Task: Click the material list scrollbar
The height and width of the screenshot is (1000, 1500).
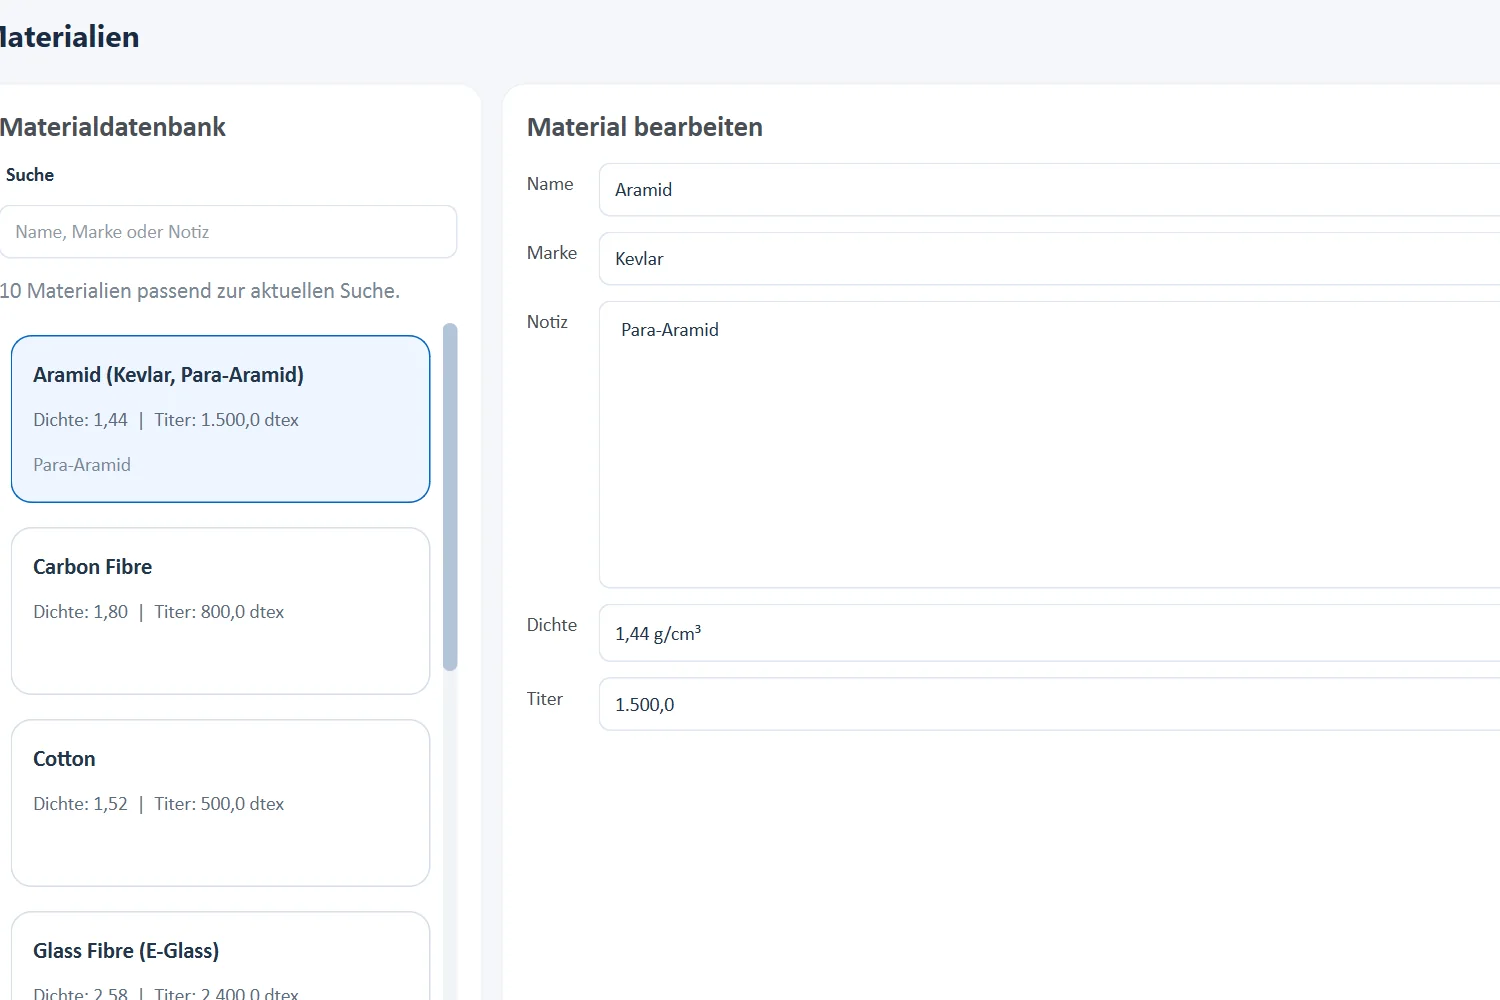Action: [x=450, y=497]
